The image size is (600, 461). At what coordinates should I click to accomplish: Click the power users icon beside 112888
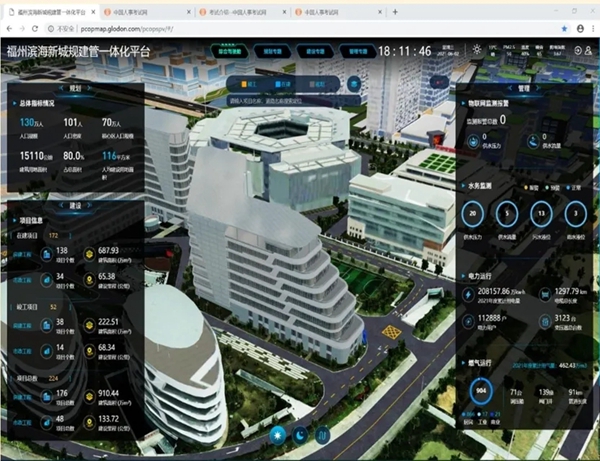[468, 322]
